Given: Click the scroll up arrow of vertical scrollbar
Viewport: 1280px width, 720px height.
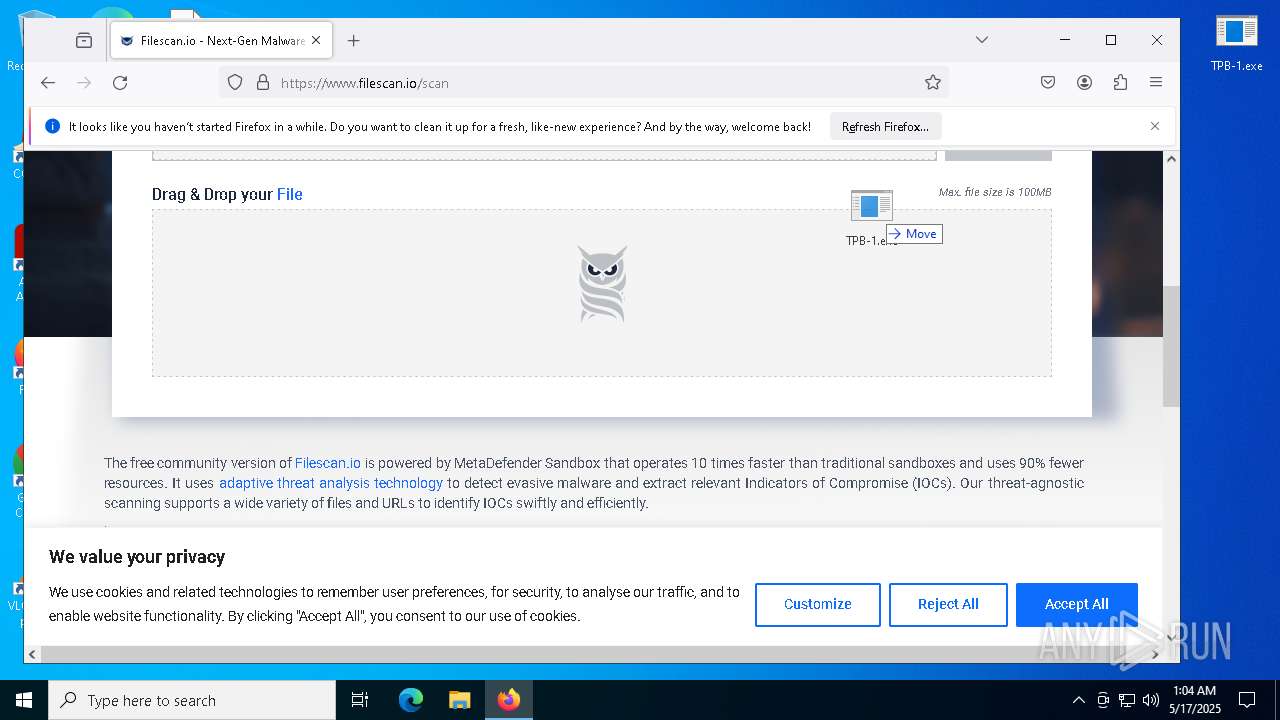Looking at the screenshot, I should pyautogui.click(x=1171, y=159).
